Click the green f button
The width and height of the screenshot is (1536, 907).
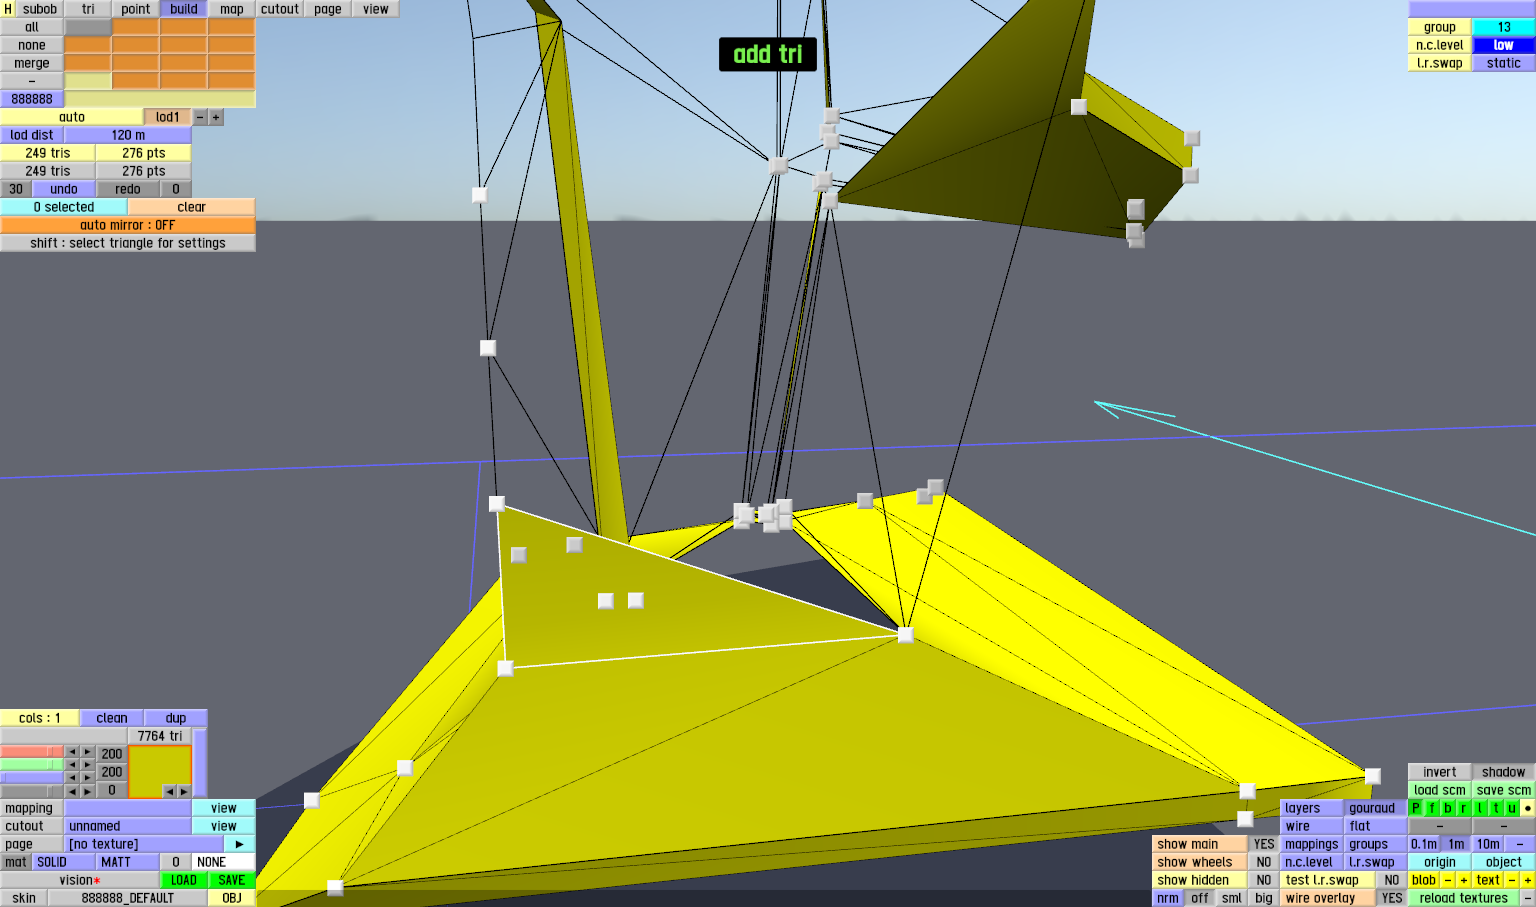pos(1432,808)
